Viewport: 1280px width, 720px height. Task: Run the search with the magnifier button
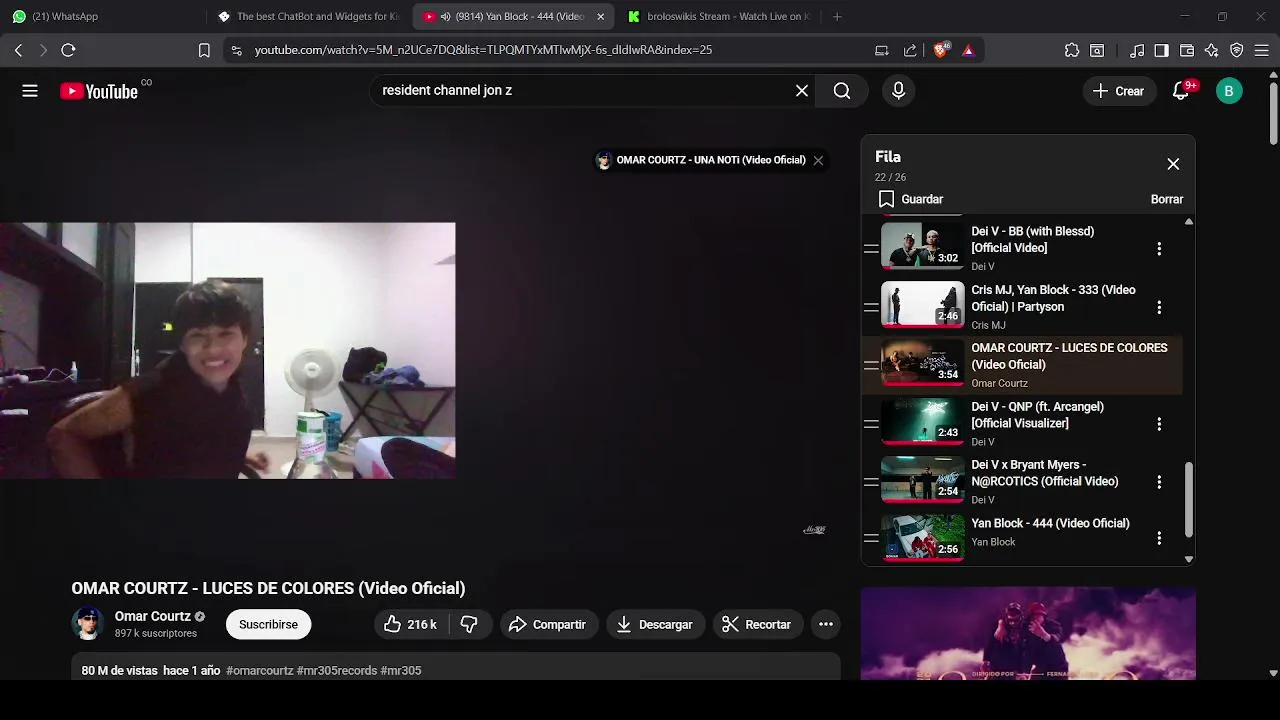pyautogui.click(x=842, y=91)
